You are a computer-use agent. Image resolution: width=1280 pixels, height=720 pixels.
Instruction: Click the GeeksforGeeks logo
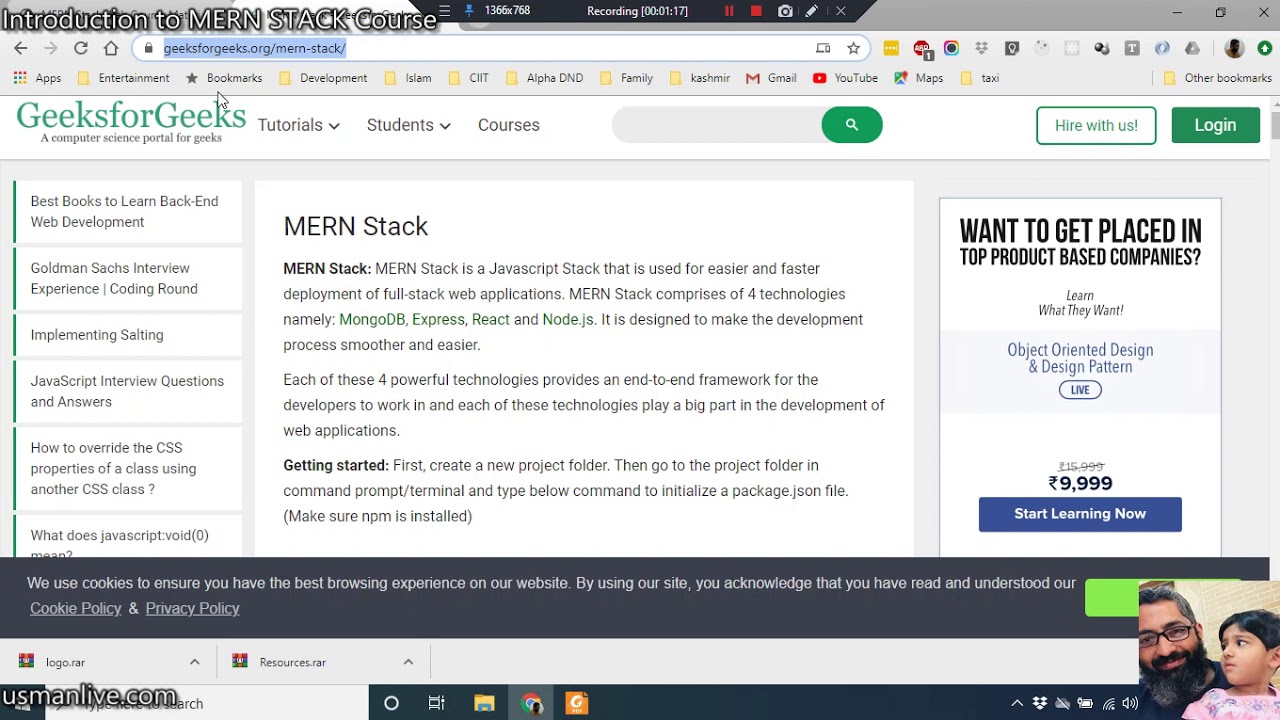pyautogui.click(x=131, y=122)
